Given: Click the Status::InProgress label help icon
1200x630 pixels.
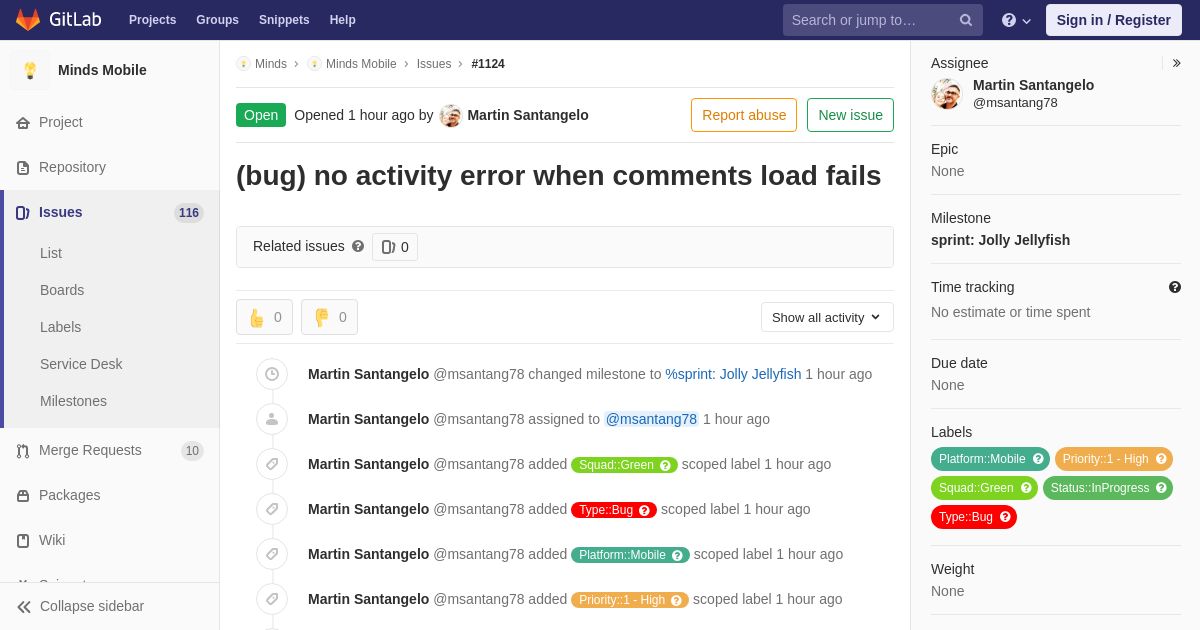Looking at the screenshot, I should [1161, 488].
